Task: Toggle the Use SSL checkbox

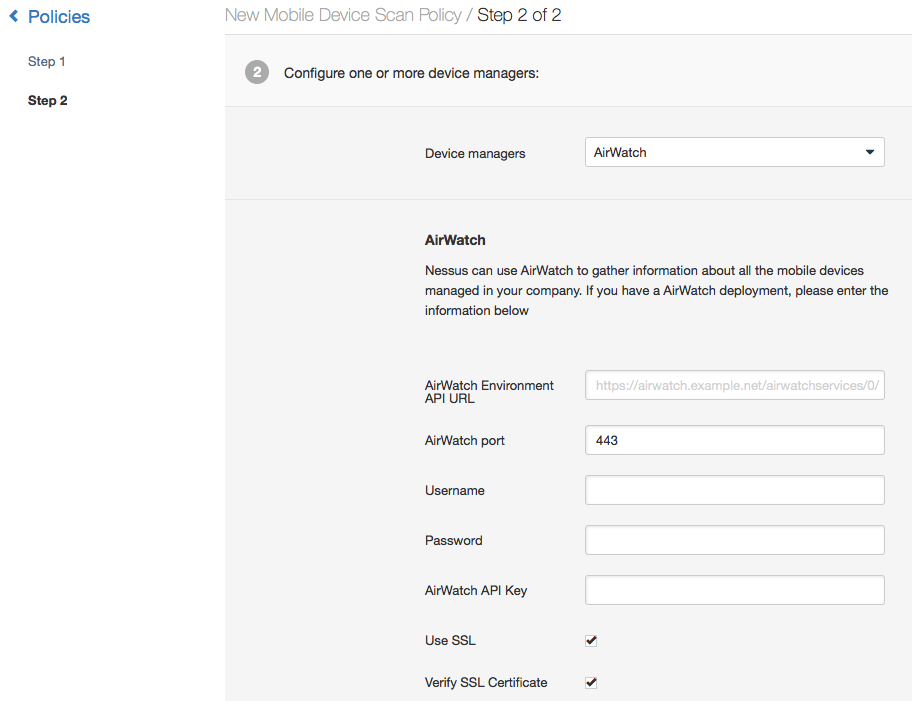Action: [591, 640]
